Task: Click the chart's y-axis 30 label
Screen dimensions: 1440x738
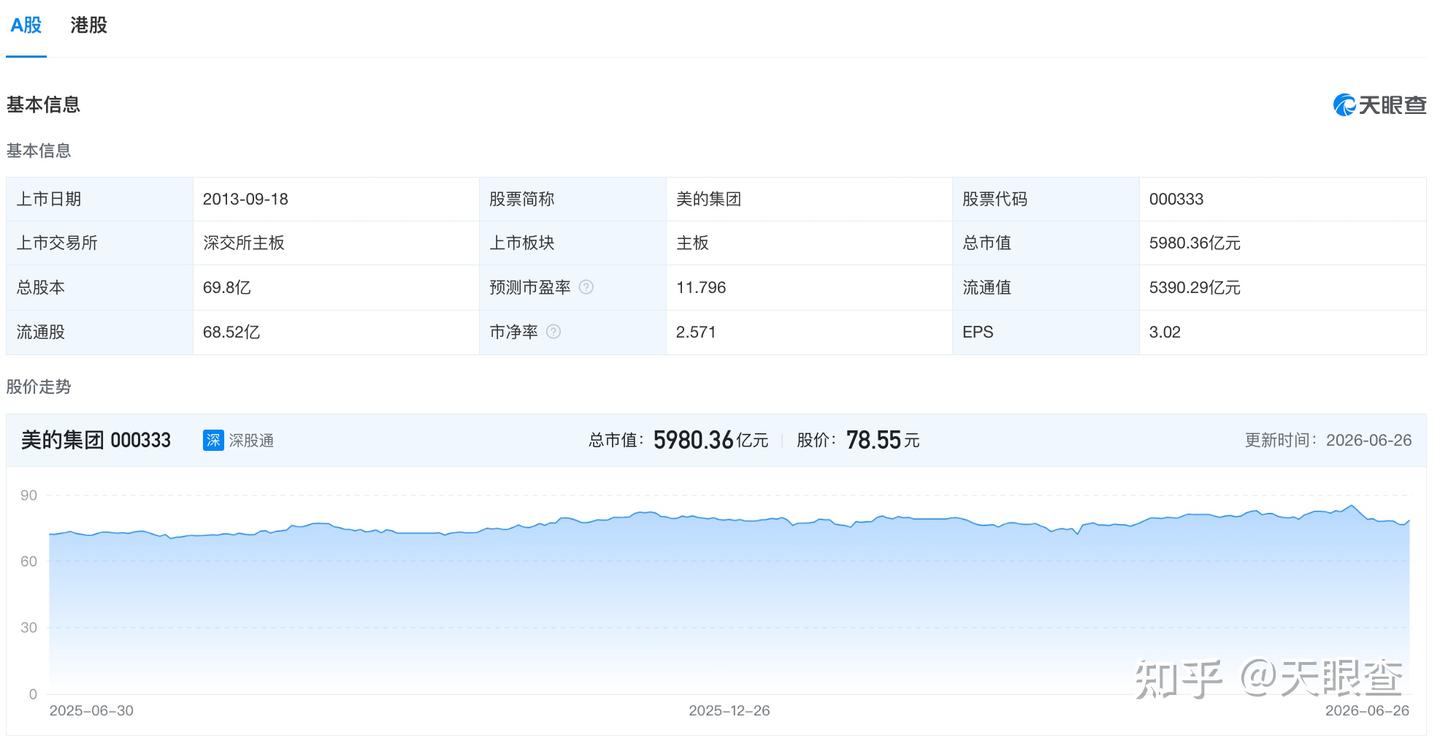Action: click(x=28, y=628)
